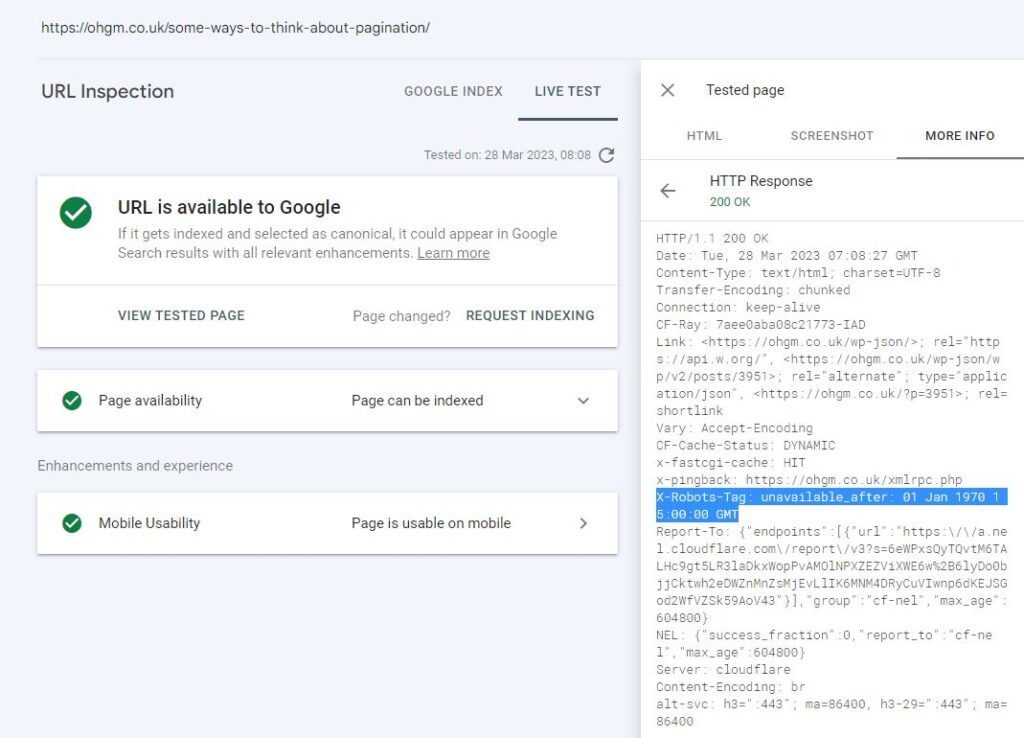1024x738 pixels.
Task: Close the Tested page panel
Action: coord(667,90)
